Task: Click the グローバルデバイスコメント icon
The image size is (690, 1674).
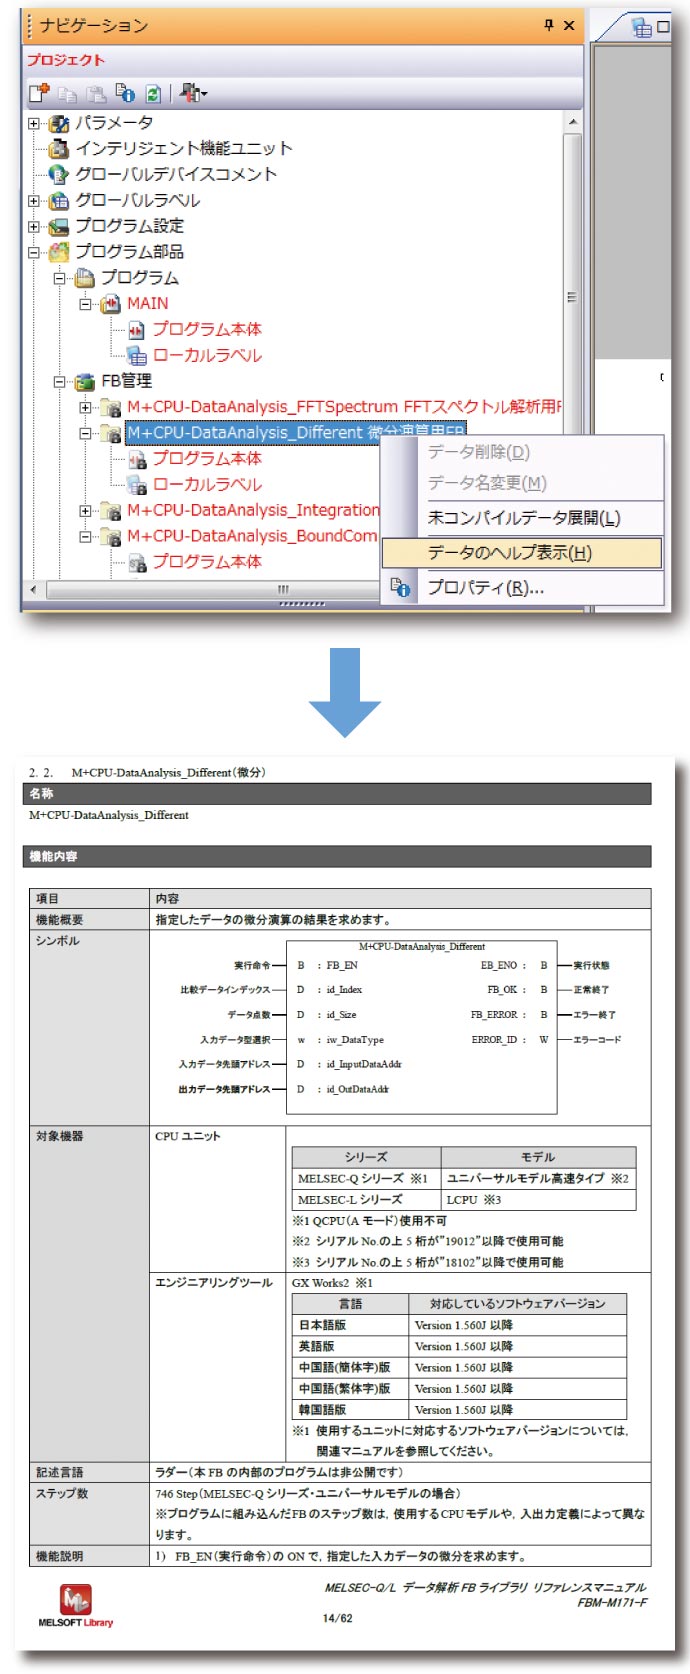Action: point(59,175)
